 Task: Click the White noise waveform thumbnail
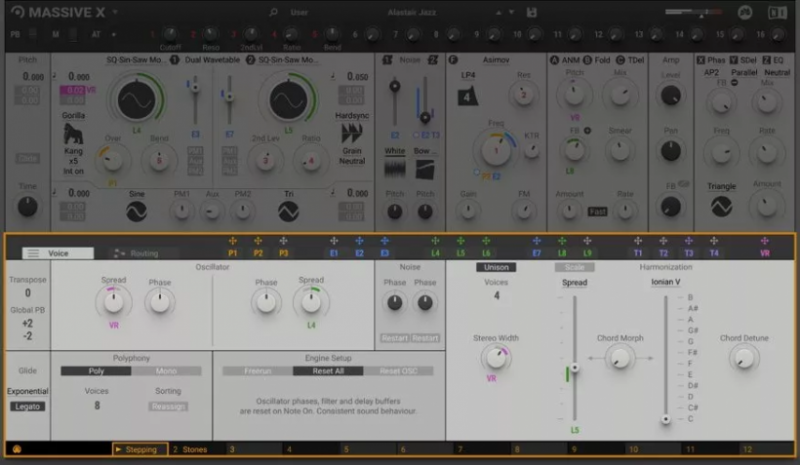tap(394, 169)
